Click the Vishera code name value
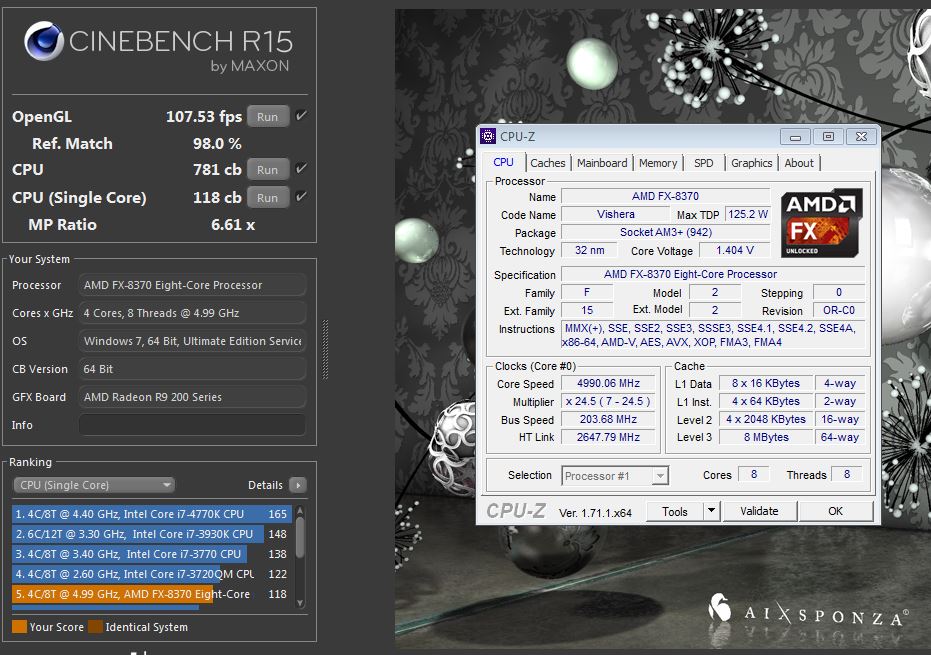931x655 pixels. point(616,214)
